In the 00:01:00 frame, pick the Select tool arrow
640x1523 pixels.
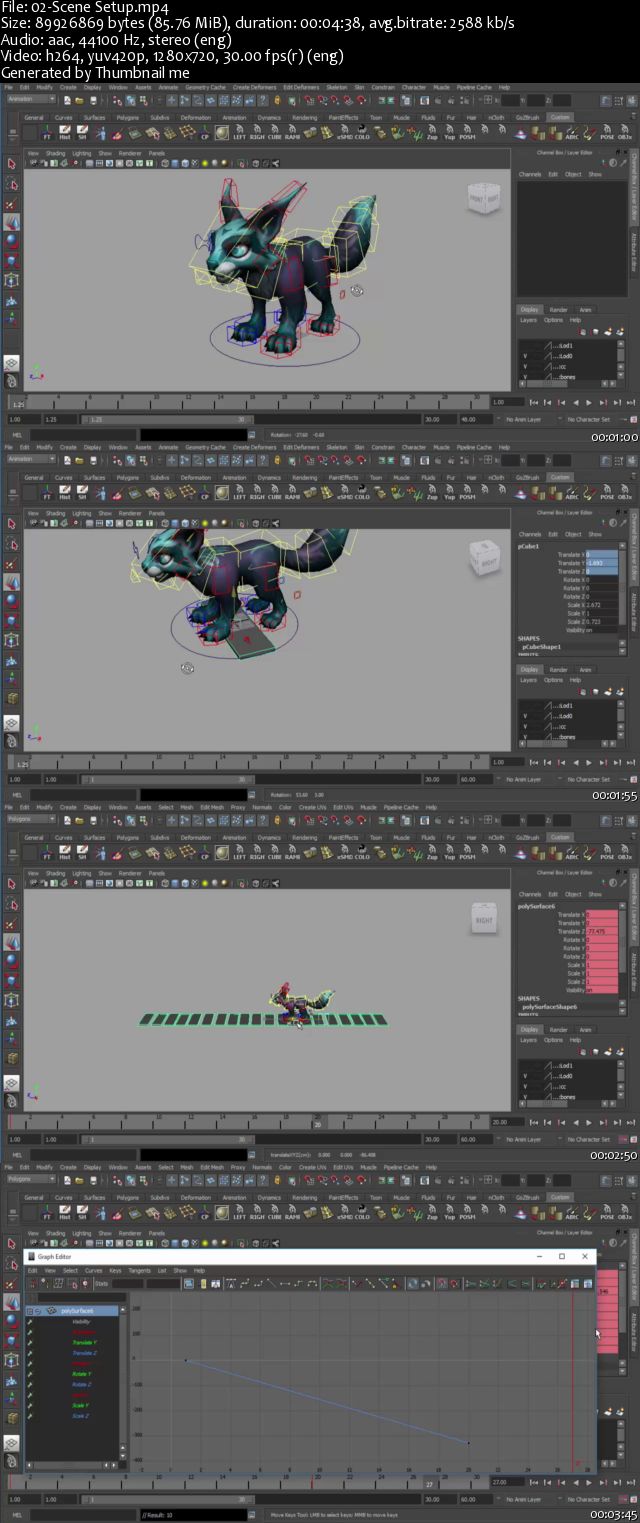pyautogui.click(x=12, y=164)
